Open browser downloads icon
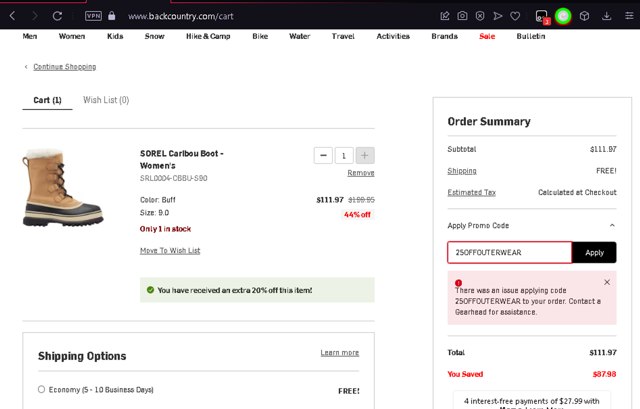640x409 pixels. (607, 16)
